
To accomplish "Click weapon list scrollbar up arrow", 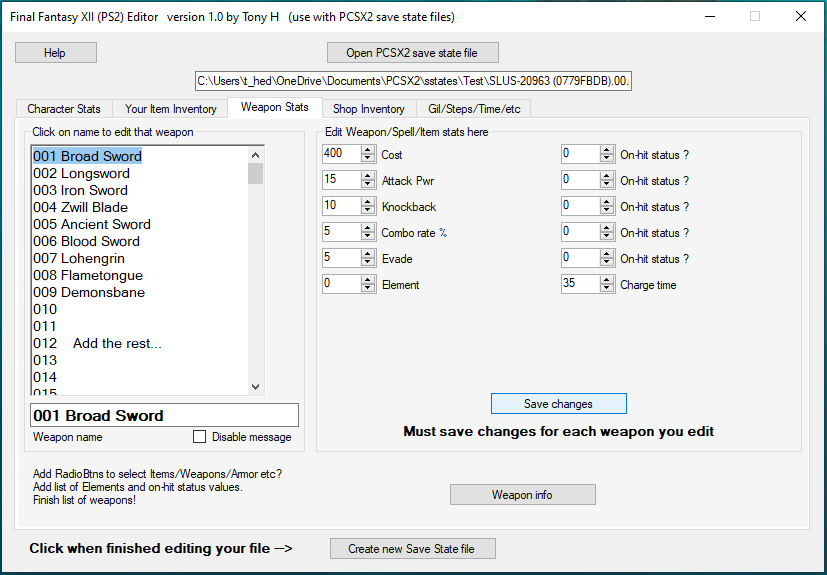I will (255, 155).
